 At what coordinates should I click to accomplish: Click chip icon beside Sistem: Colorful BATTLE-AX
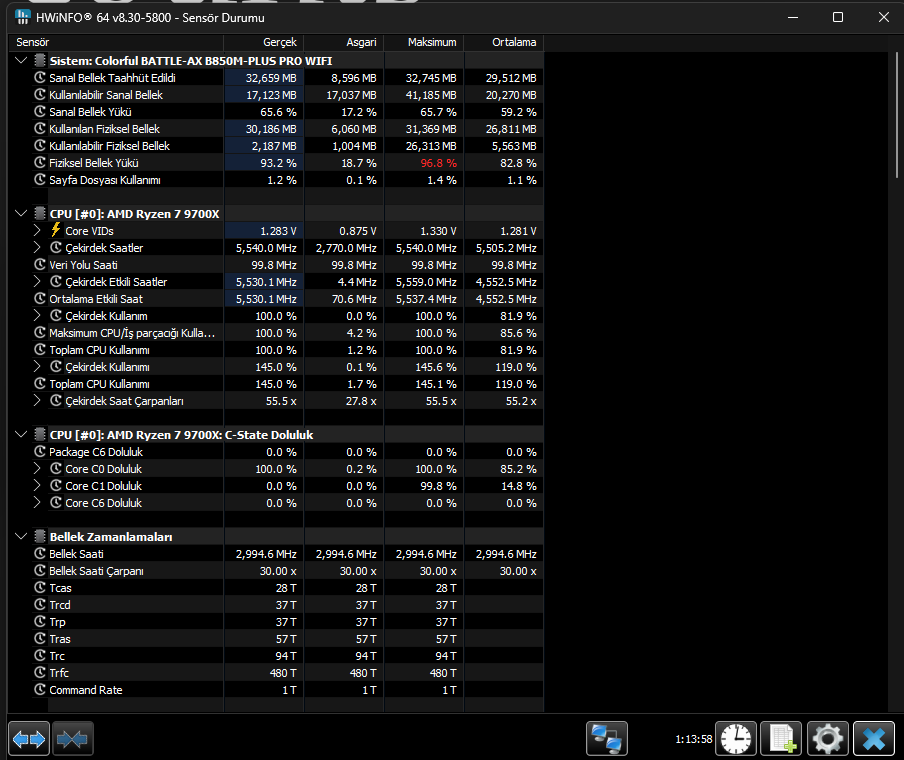pyautogui.click(x=40, y=60)
